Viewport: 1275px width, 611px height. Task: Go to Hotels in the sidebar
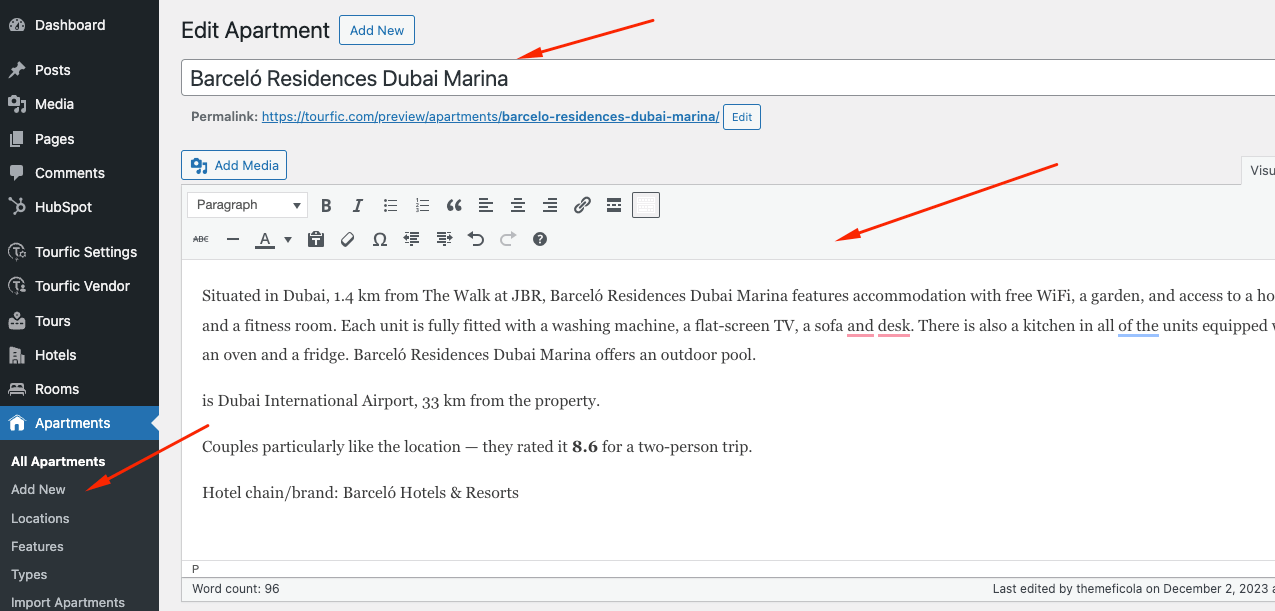pyautogui.click(x=55, y=355)
